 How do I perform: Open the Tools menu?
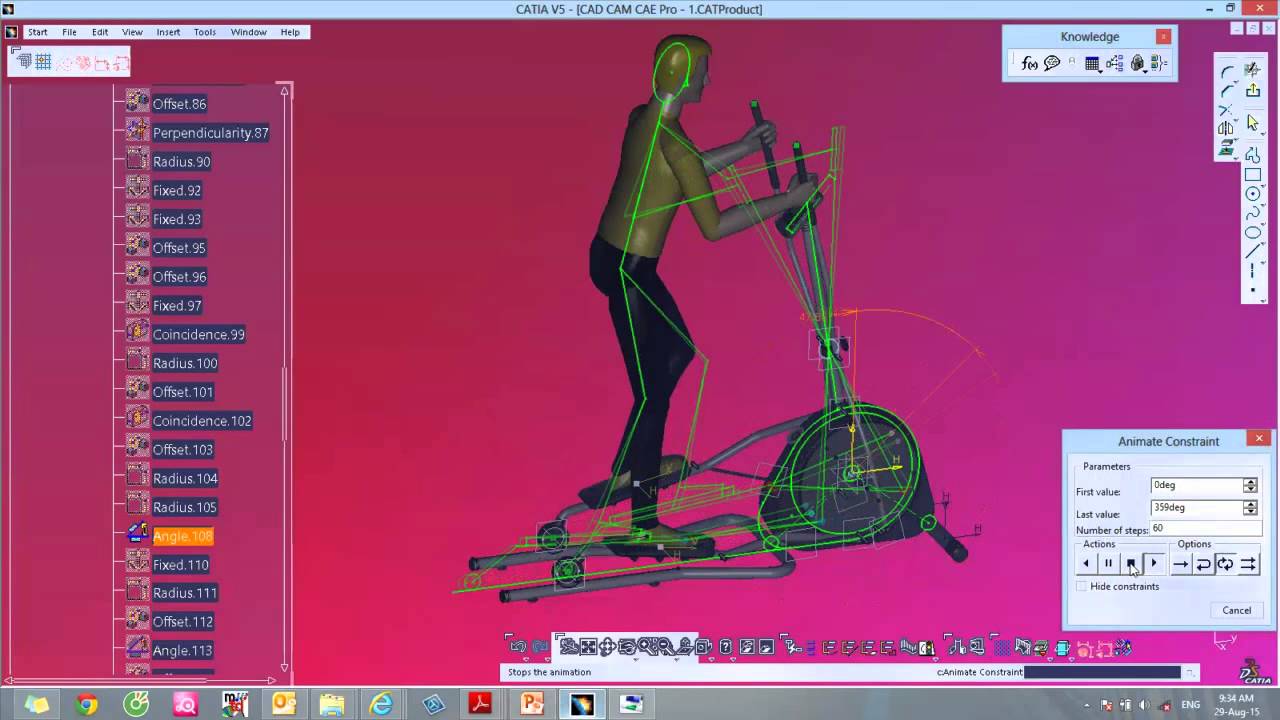click(x=205, y=32)
